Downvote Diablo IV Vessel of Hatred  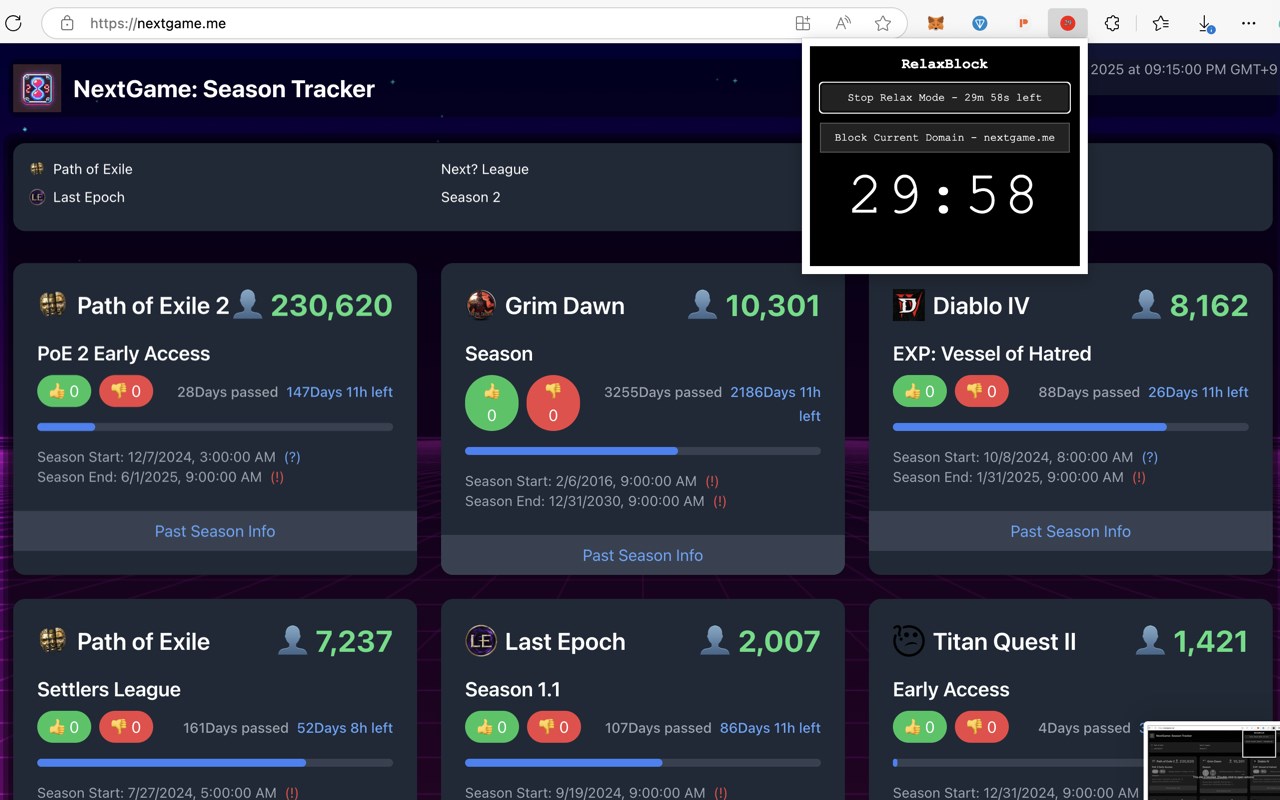[x=982, y=391]
